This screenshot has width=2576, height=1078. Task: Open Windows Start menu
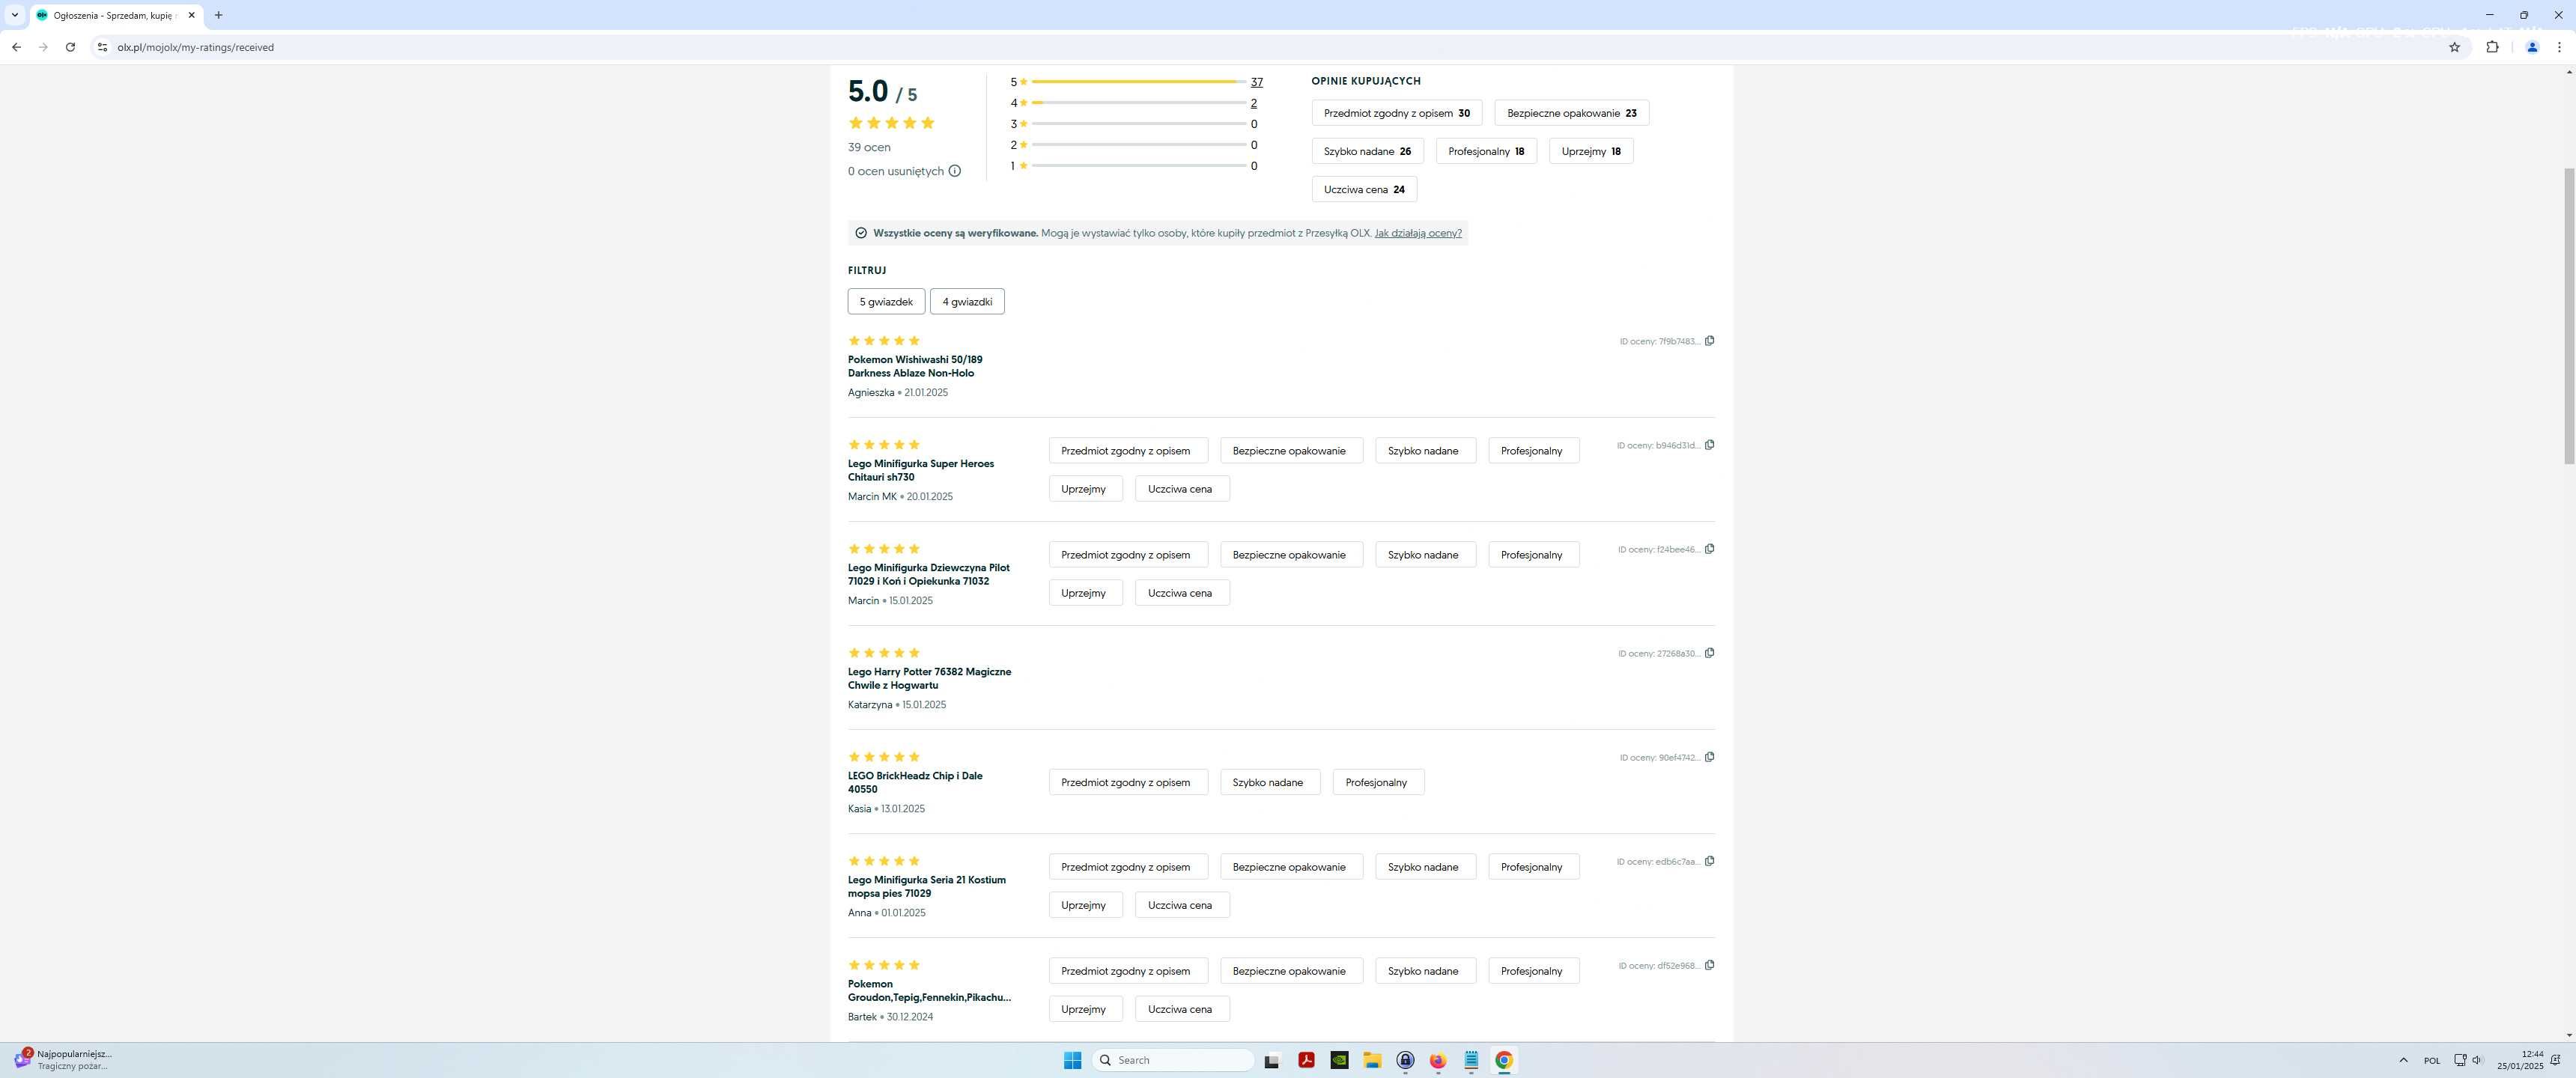[x=1072, y=1060]
